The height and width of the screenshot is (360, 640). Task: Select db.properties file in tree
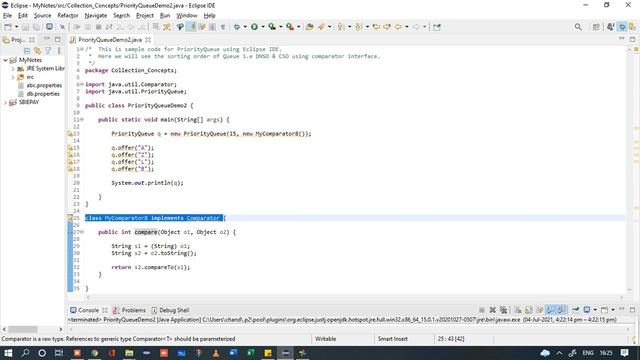(39, 94)
